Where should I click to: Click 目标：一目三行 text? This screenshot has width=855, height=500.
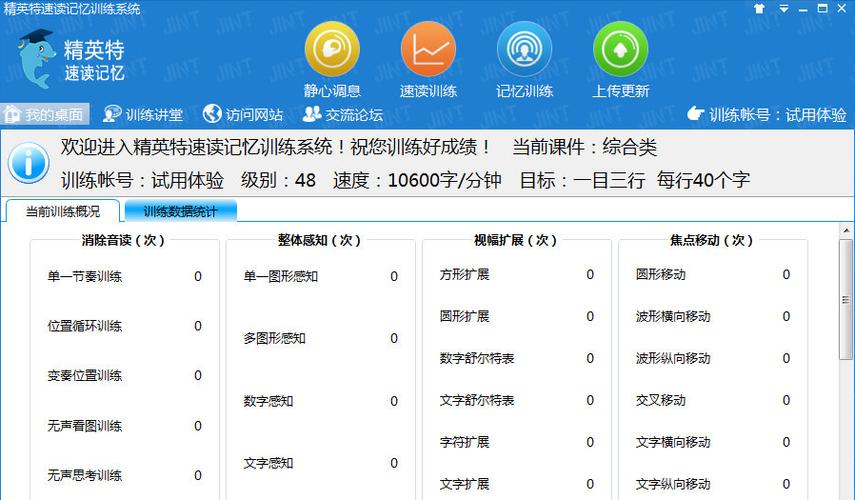point(582,180)
